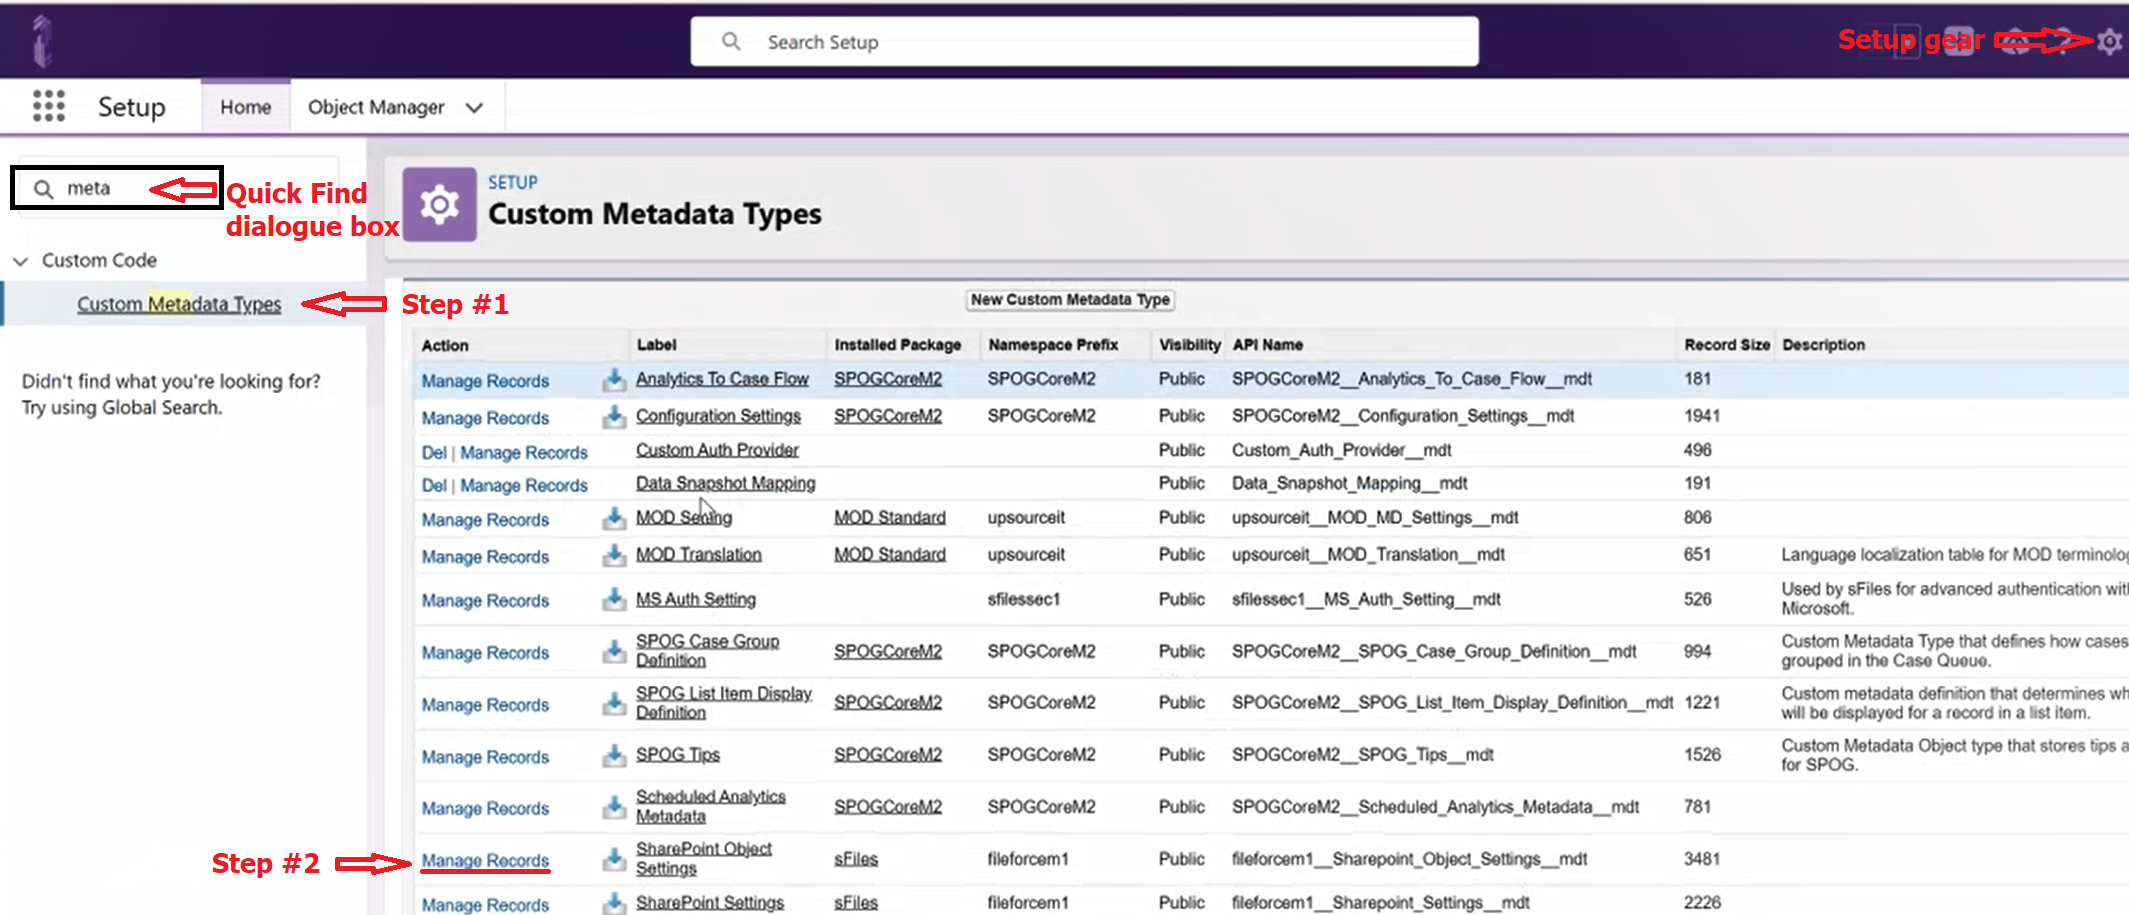
Task: Click the Custom Metadata Types gear page icon
Action: (x=439, y=204)
